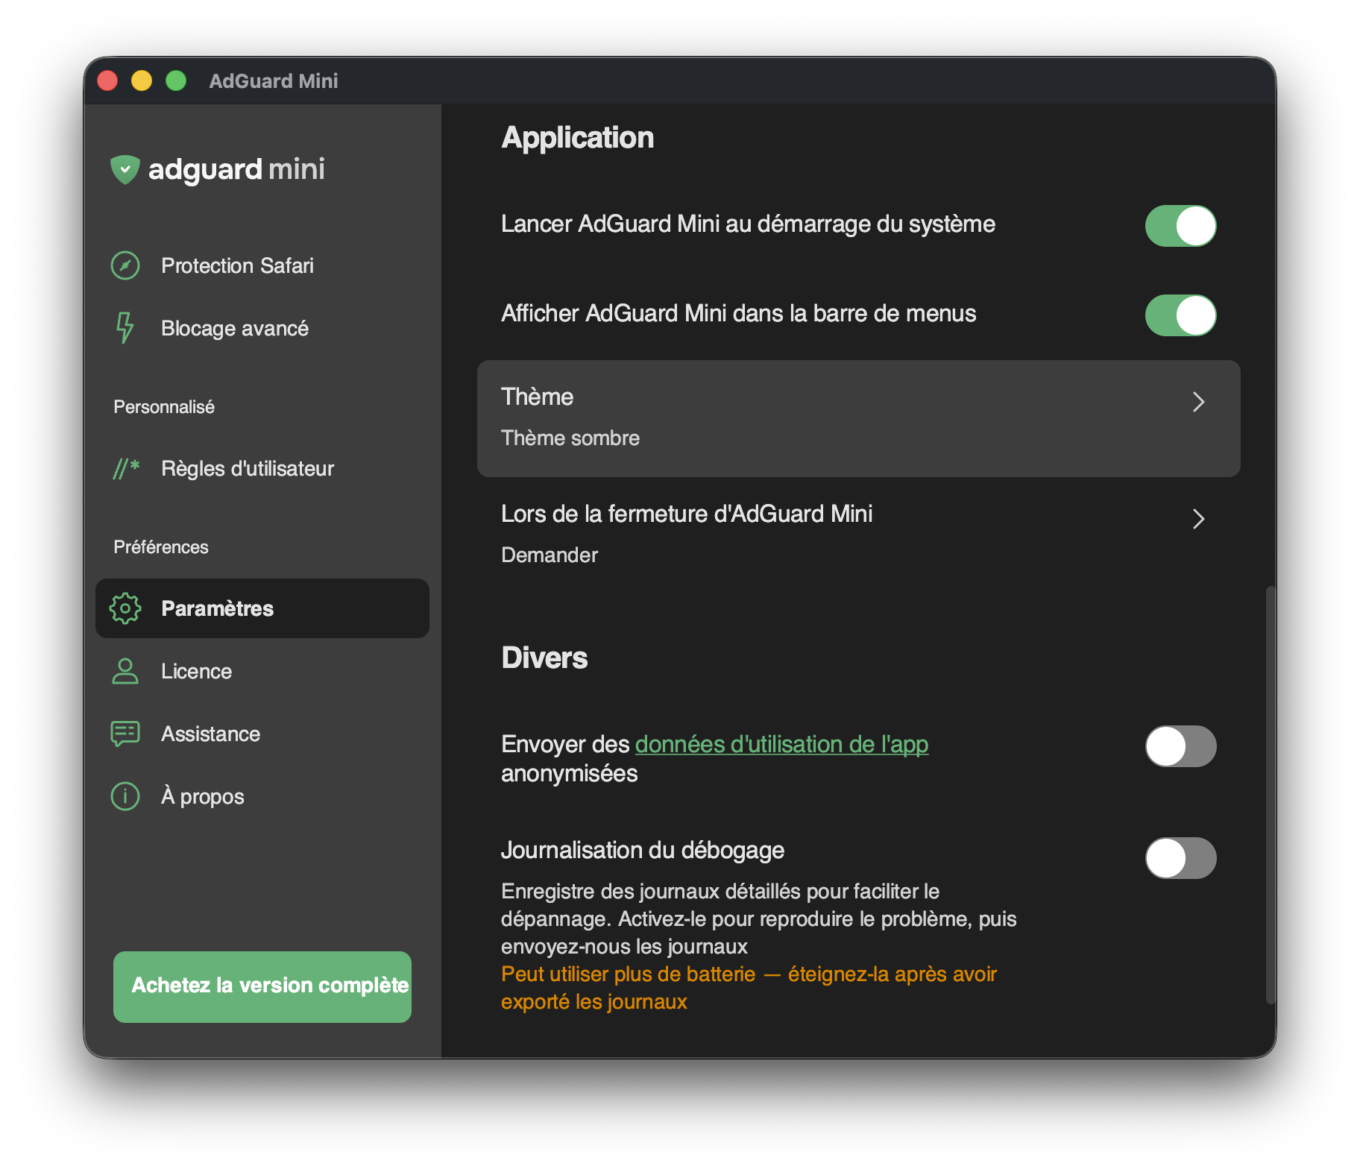Screen dimensions: 1360x1169
Task: Enable the Journalisation du débogage switch
Action: click(x=1180, y=858)
